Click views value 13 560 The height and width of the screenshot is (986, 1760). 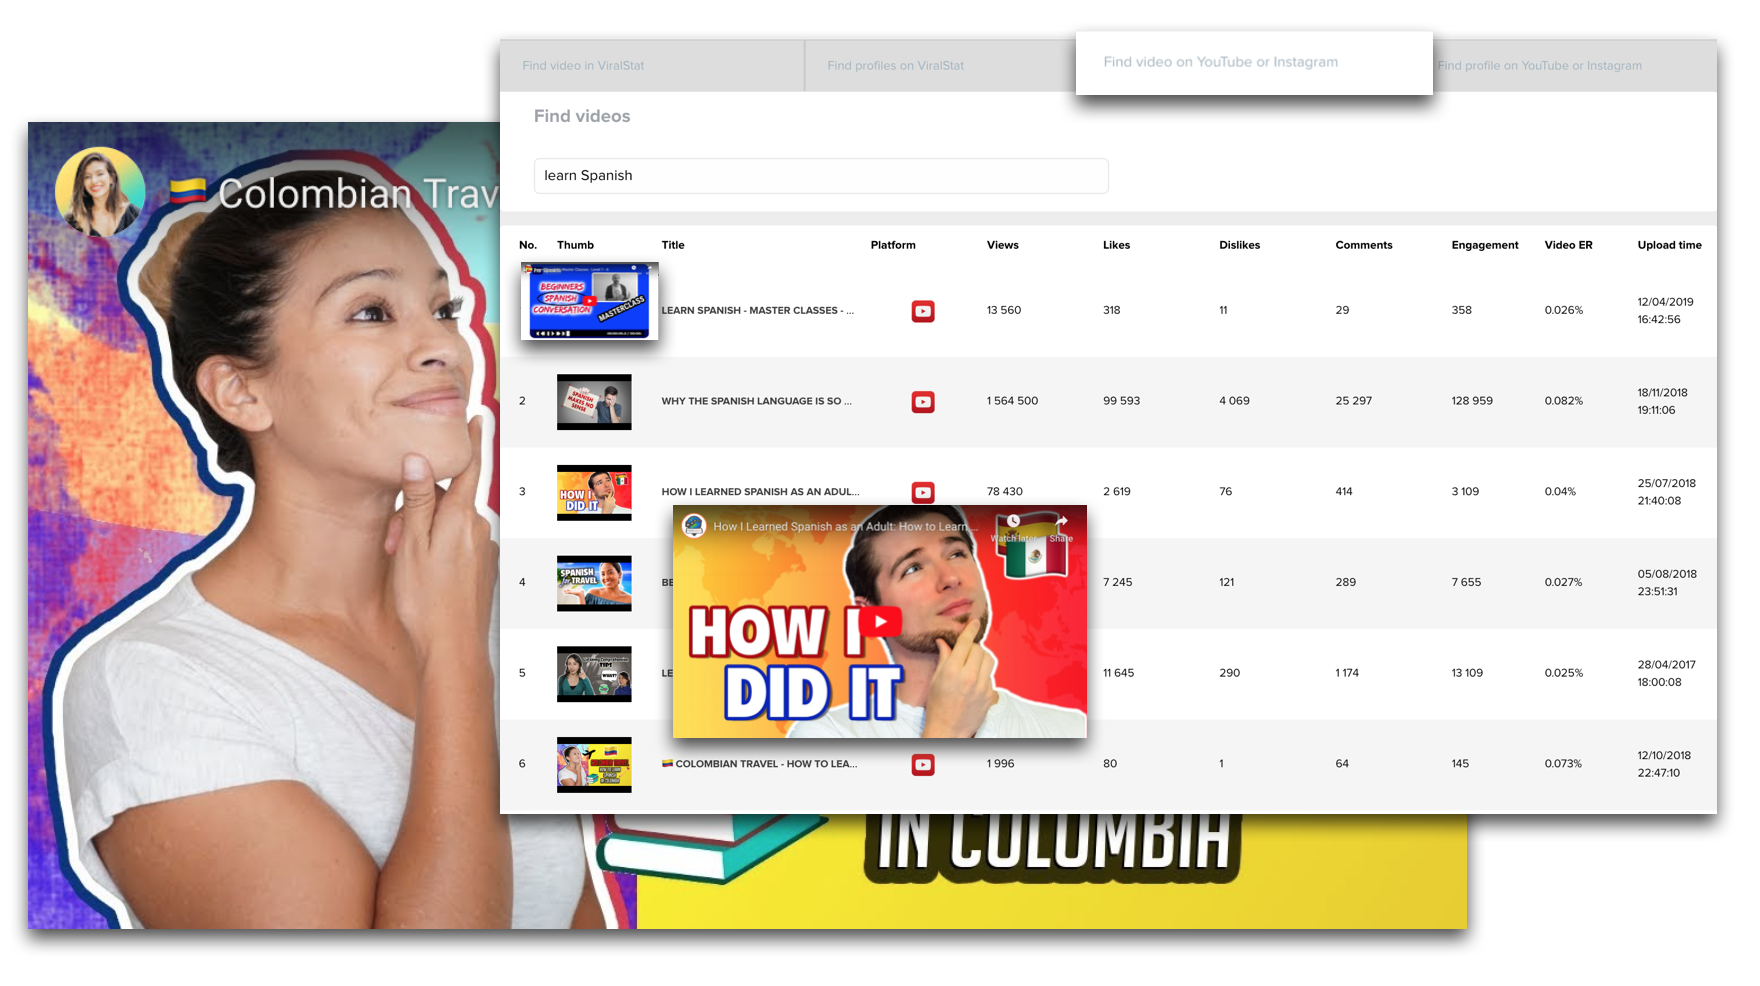click(1004, 311)
